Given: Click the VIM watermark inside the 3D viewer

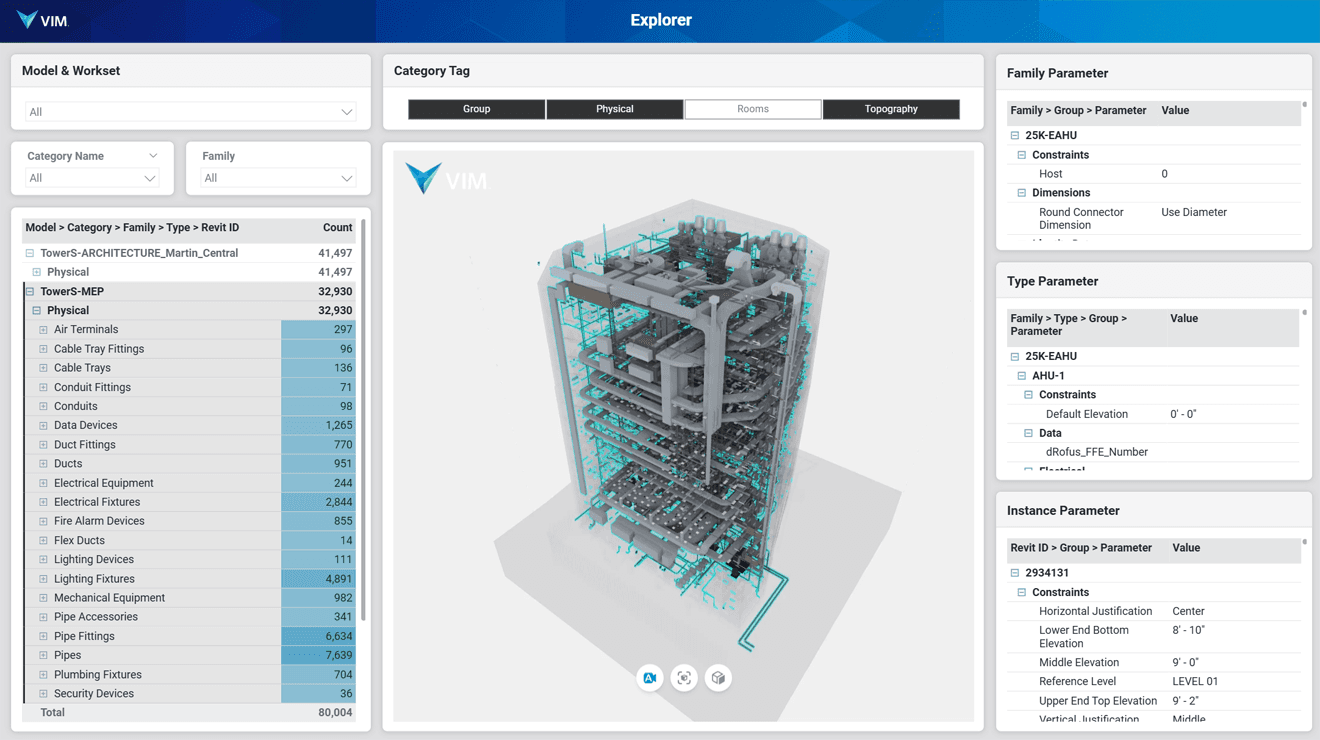Looking at the screenshot, I should 446,179.
